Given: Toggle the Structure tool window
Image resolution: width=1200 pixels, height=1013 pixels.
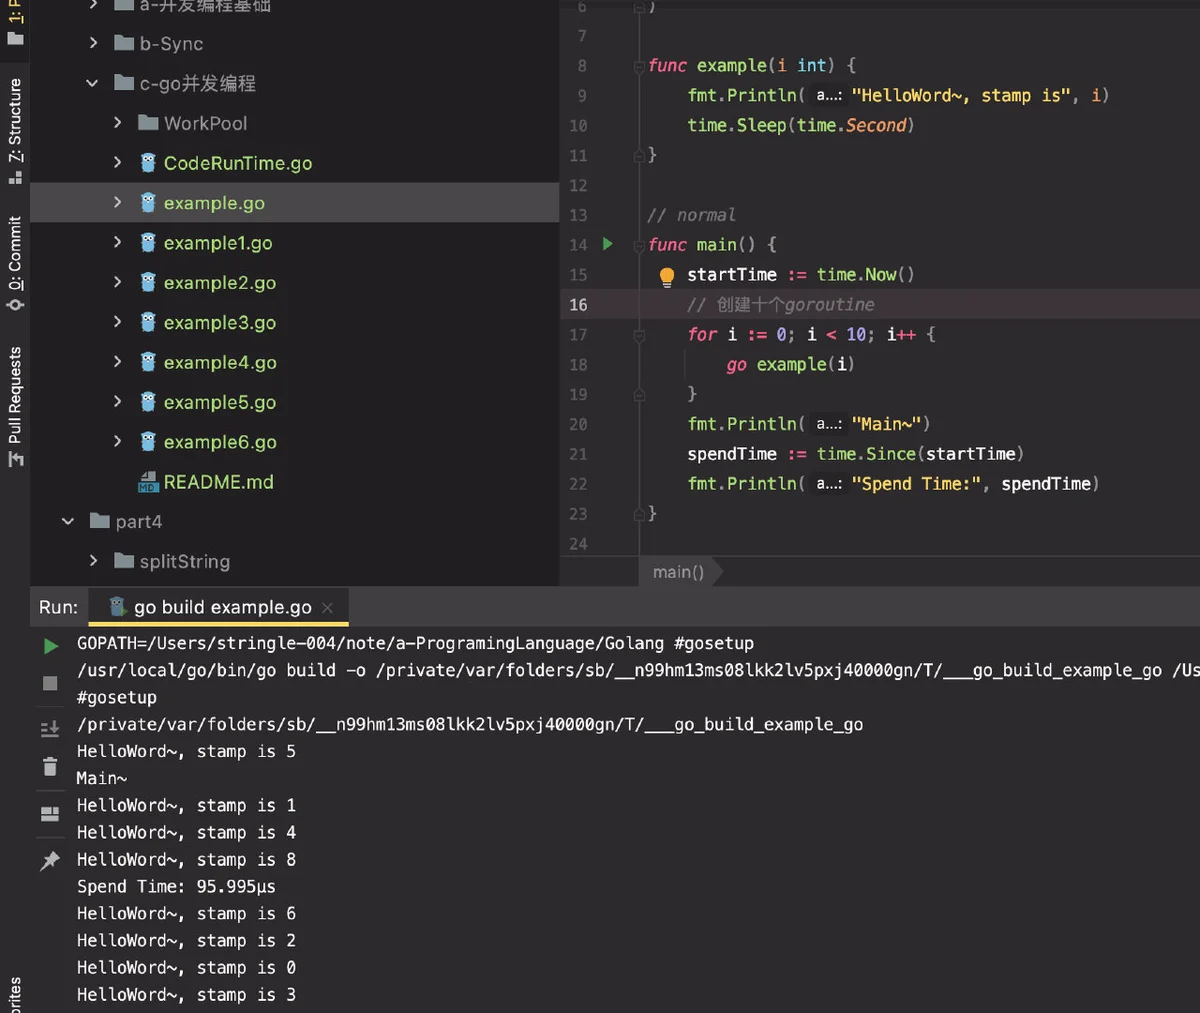Looking at the screenshot, I should (x=15, y=130).
